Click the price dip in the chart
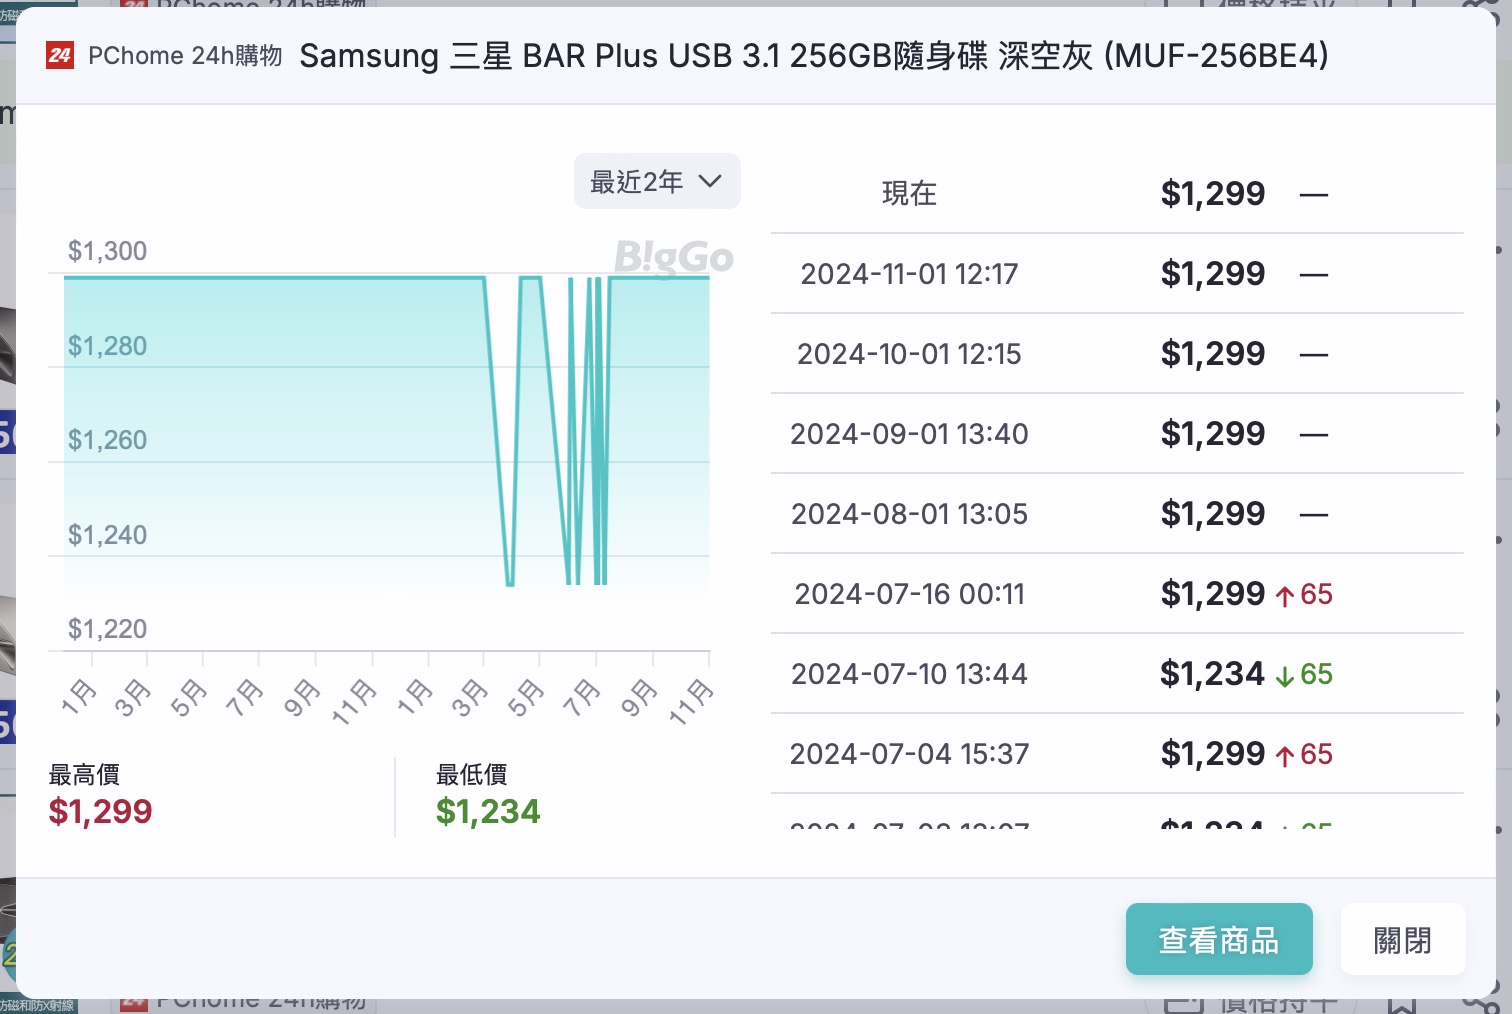This screenshot has width=1512, height=1014. pyautogui.click(x=510, y=580)
